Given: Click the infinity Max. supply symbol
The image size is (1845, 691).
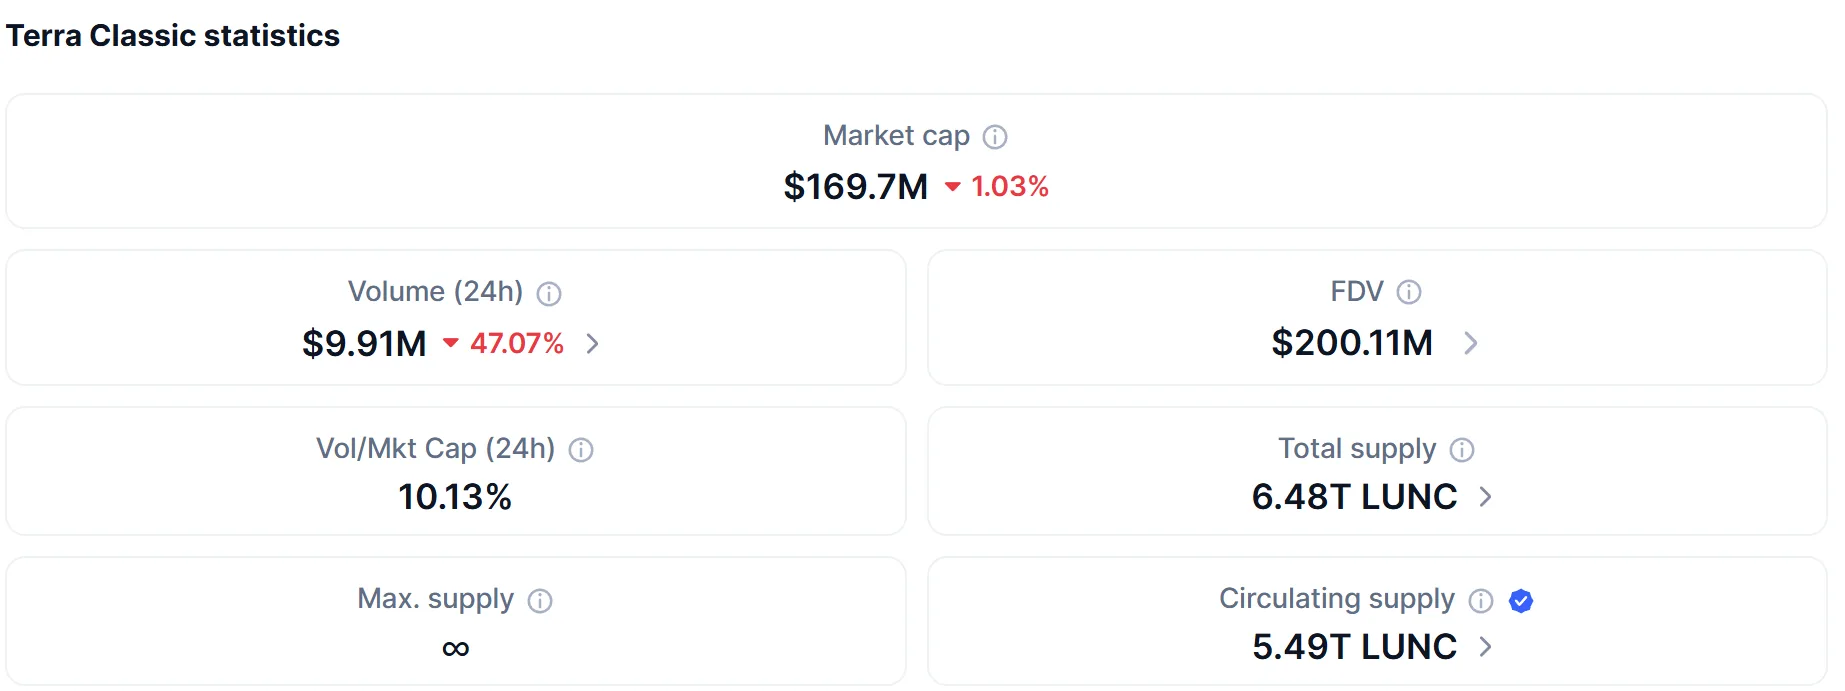Looking at the screenshot, I should pyautogui.click(x=455, y=649).
